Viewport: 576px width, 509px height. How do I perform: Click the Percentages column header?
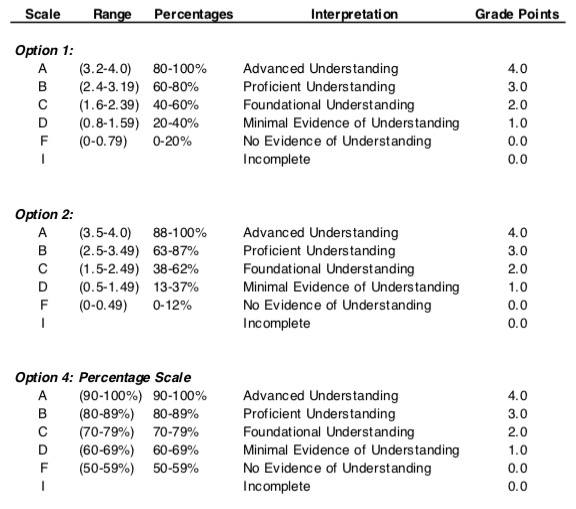[x=194, y=14]
